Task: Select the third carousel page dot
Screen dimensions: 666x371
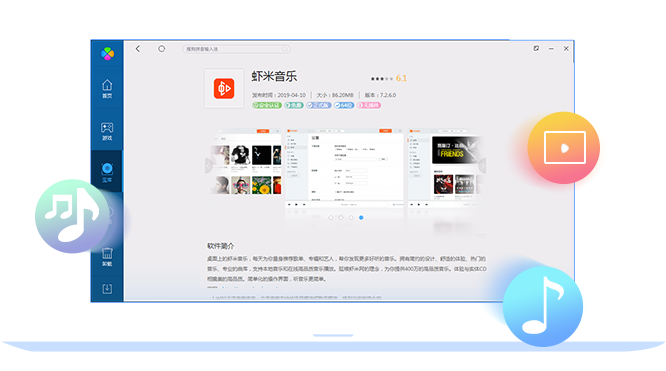Action: click(351, 218)
